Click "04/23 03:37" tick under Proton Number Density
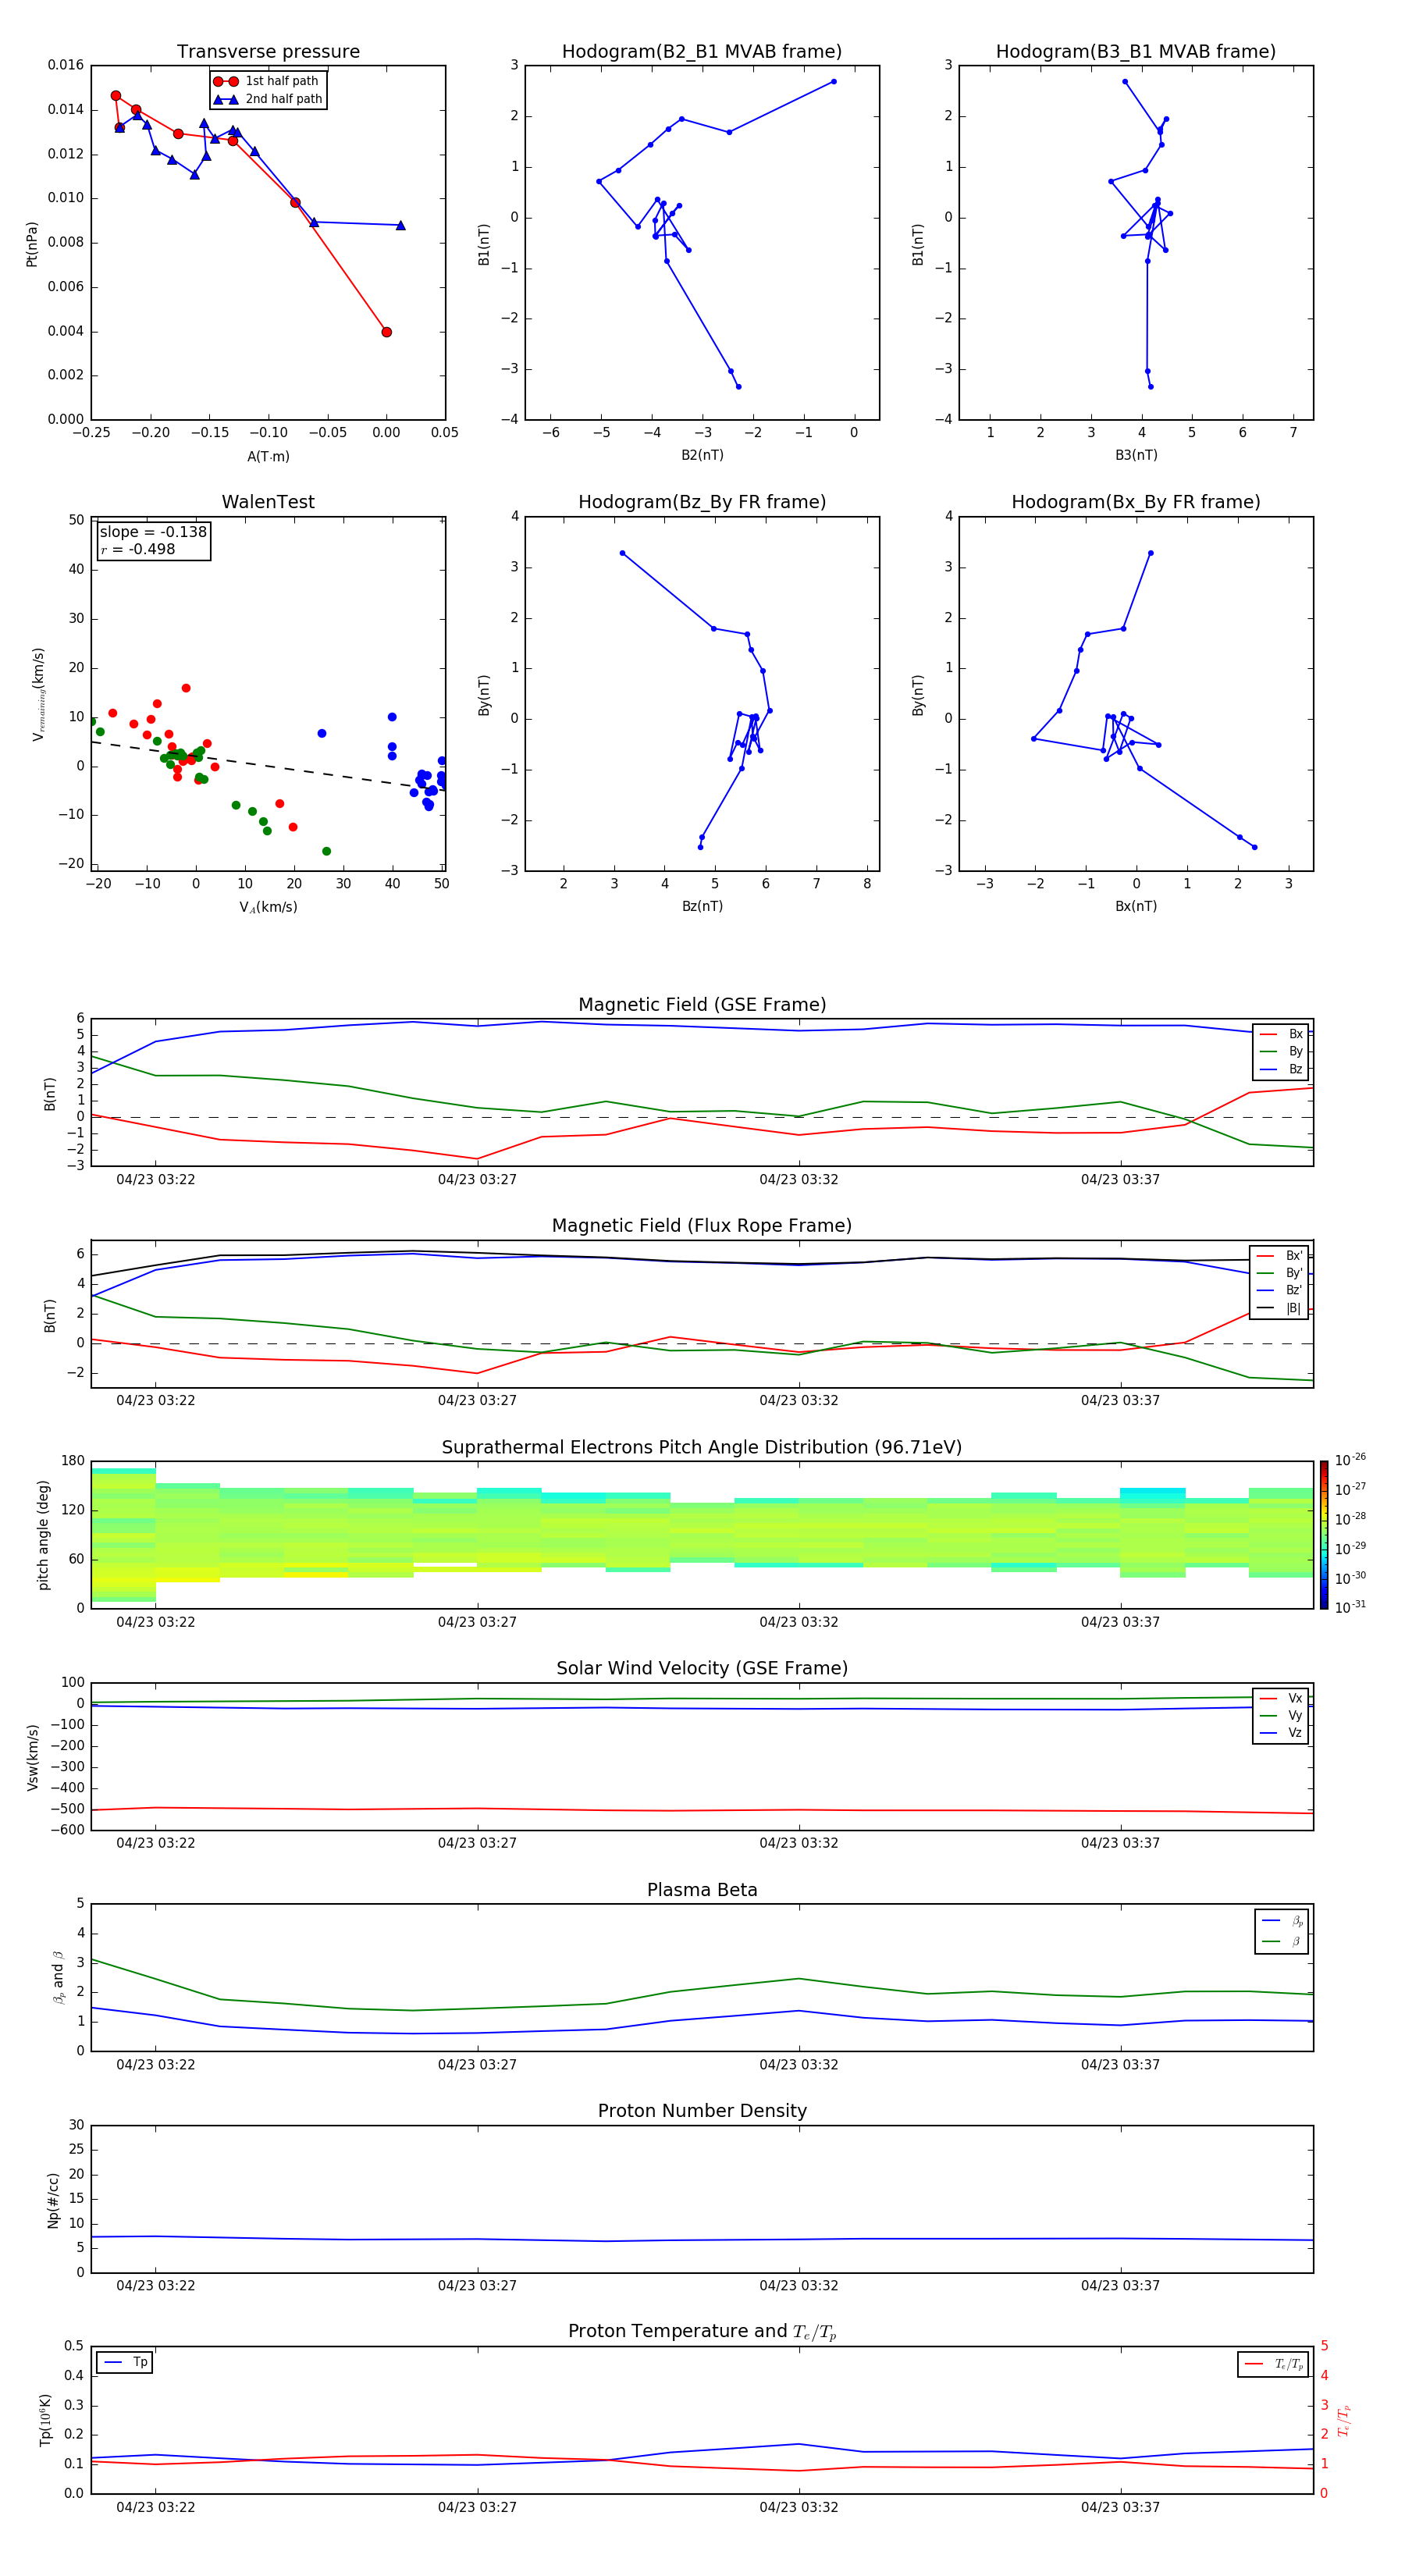The image size is (1405, 2576). click(x=1120, y=2286)
